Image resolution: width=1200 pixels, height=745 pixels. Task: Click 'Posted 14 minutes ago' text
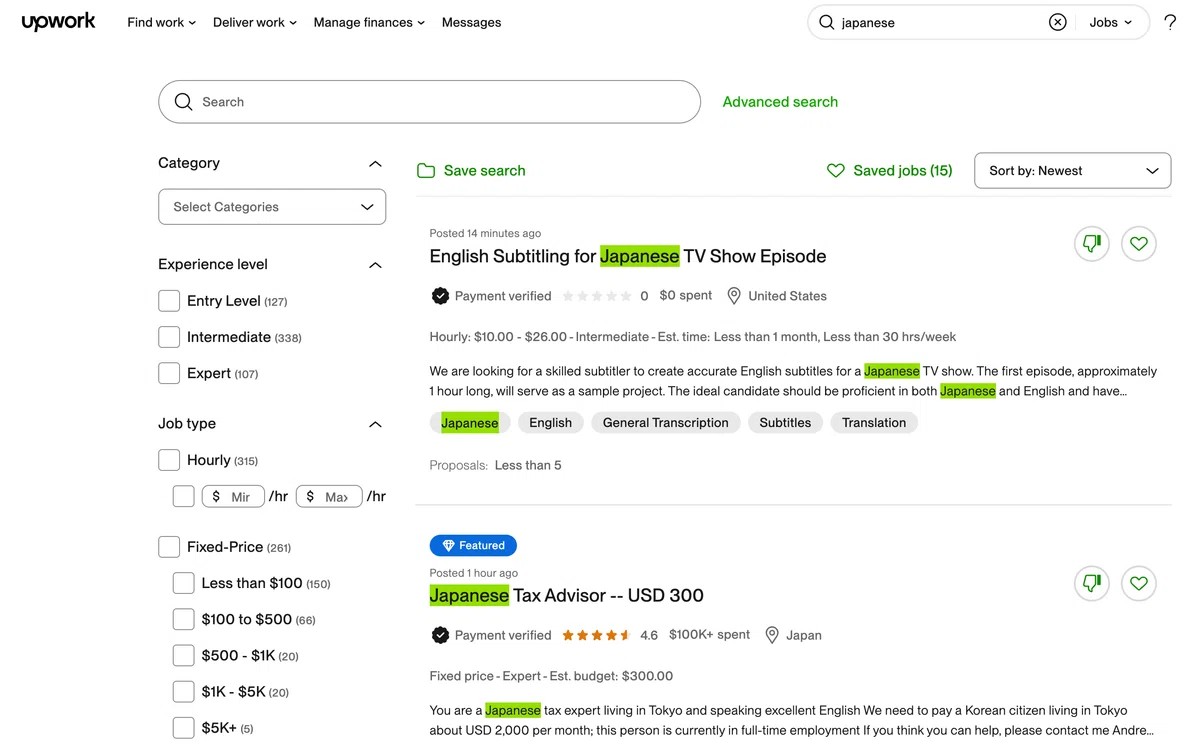485,233
